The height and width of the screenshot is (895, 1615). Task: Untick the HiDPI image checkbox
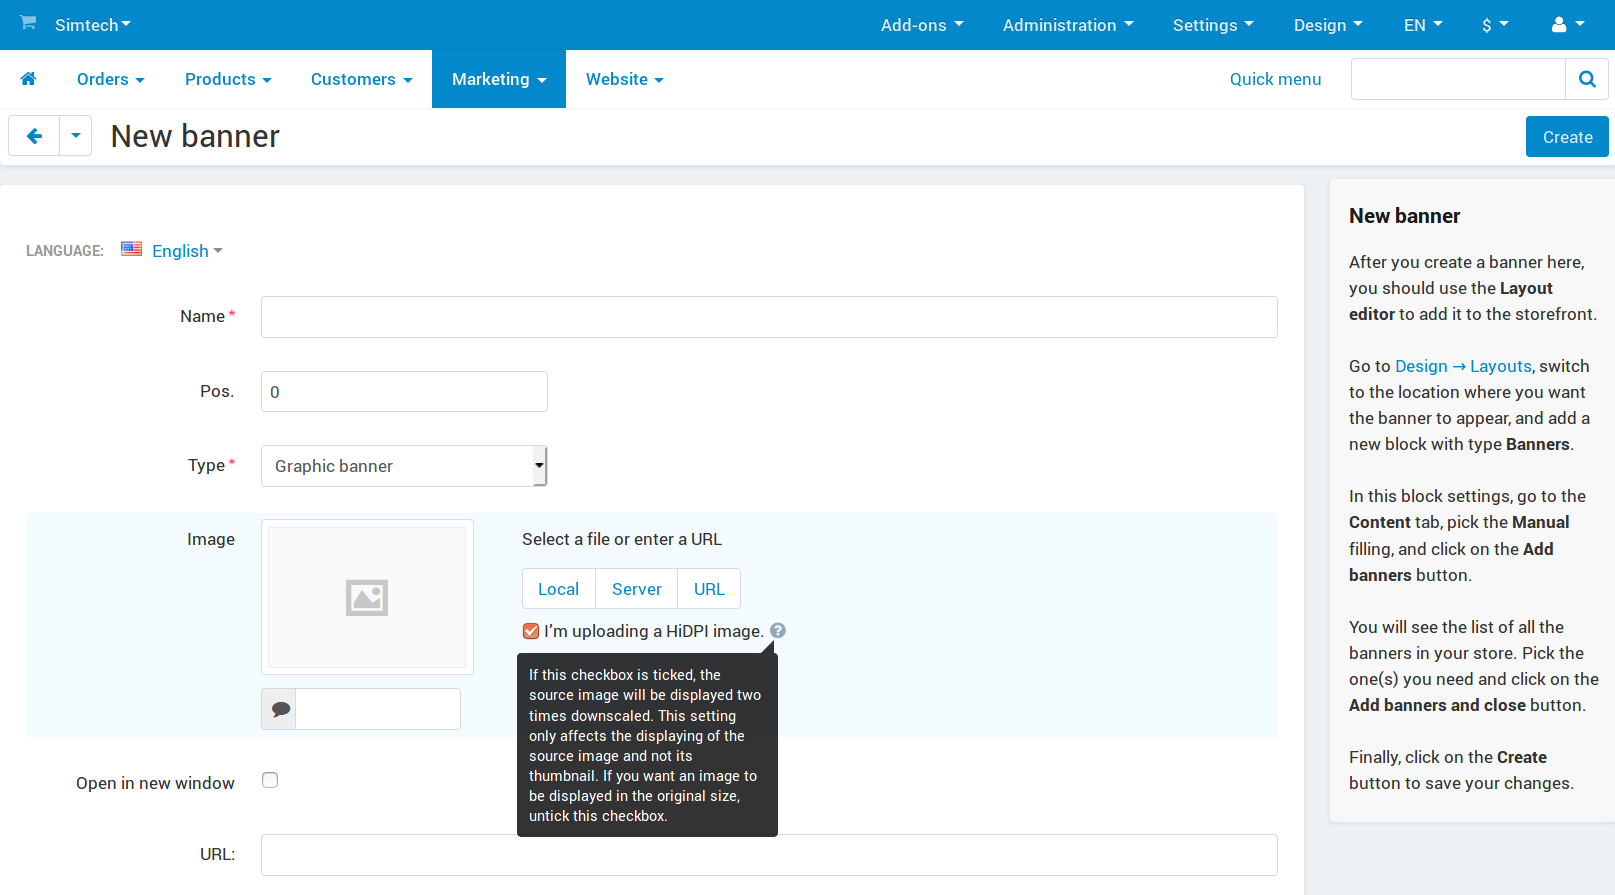point(531,631)
